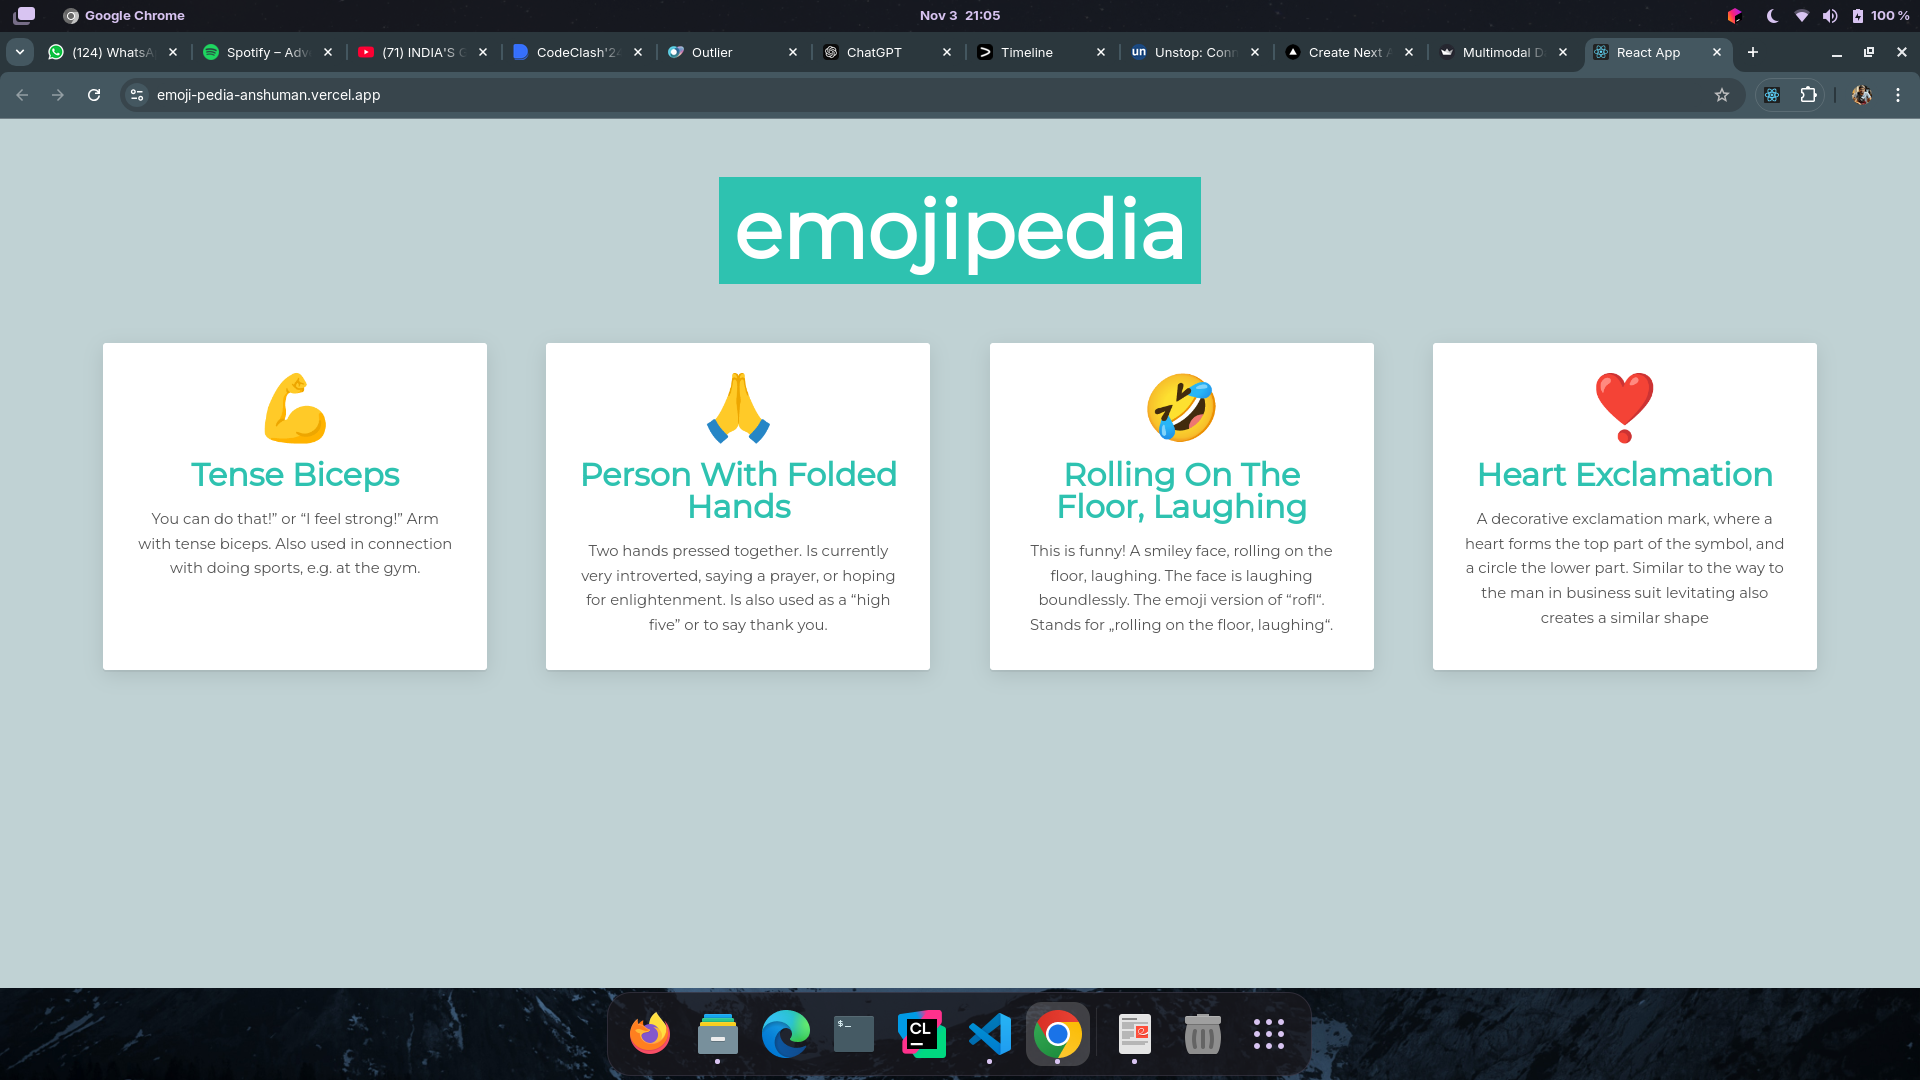This screenshot has height=1080, width=1920.
Task: Bookmark this page with the star icon
Action: [1723, 95]
